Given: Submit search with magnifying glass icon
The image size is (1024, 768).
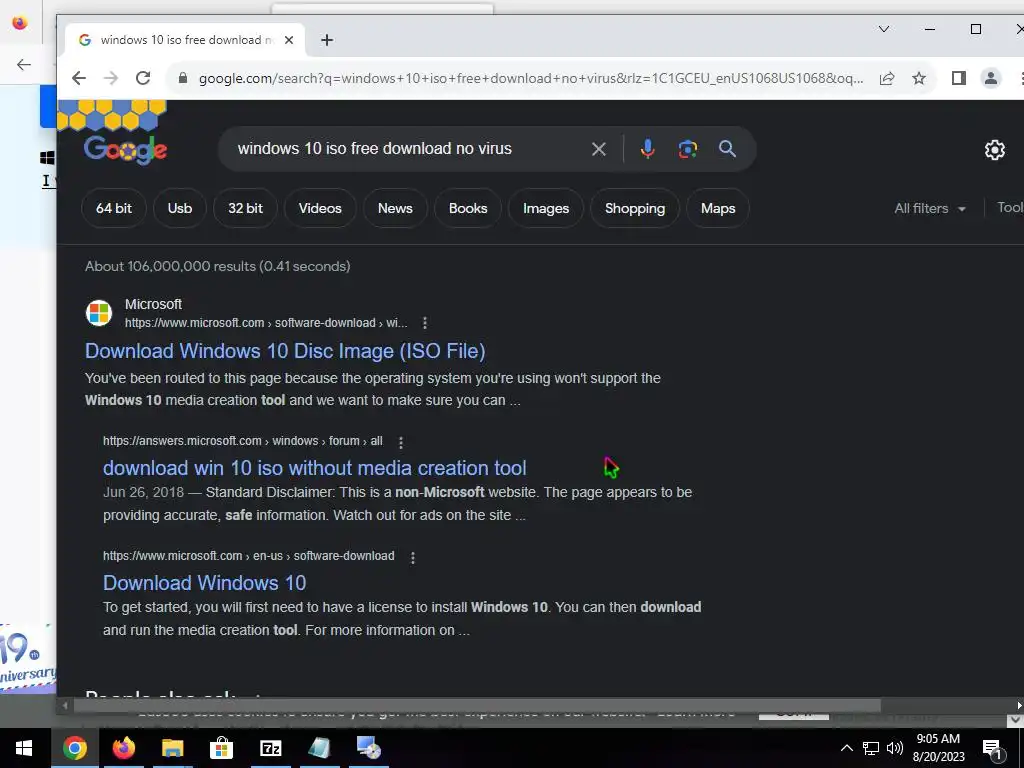Looking at the screenshot, I should pos(728,149).
